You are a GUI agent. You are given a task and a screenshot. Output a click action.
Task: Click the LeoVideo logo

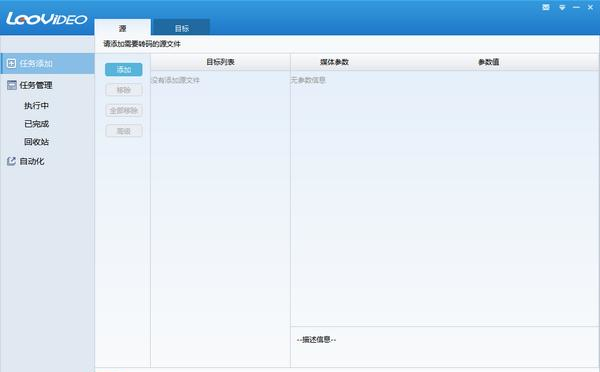[47, 18]
